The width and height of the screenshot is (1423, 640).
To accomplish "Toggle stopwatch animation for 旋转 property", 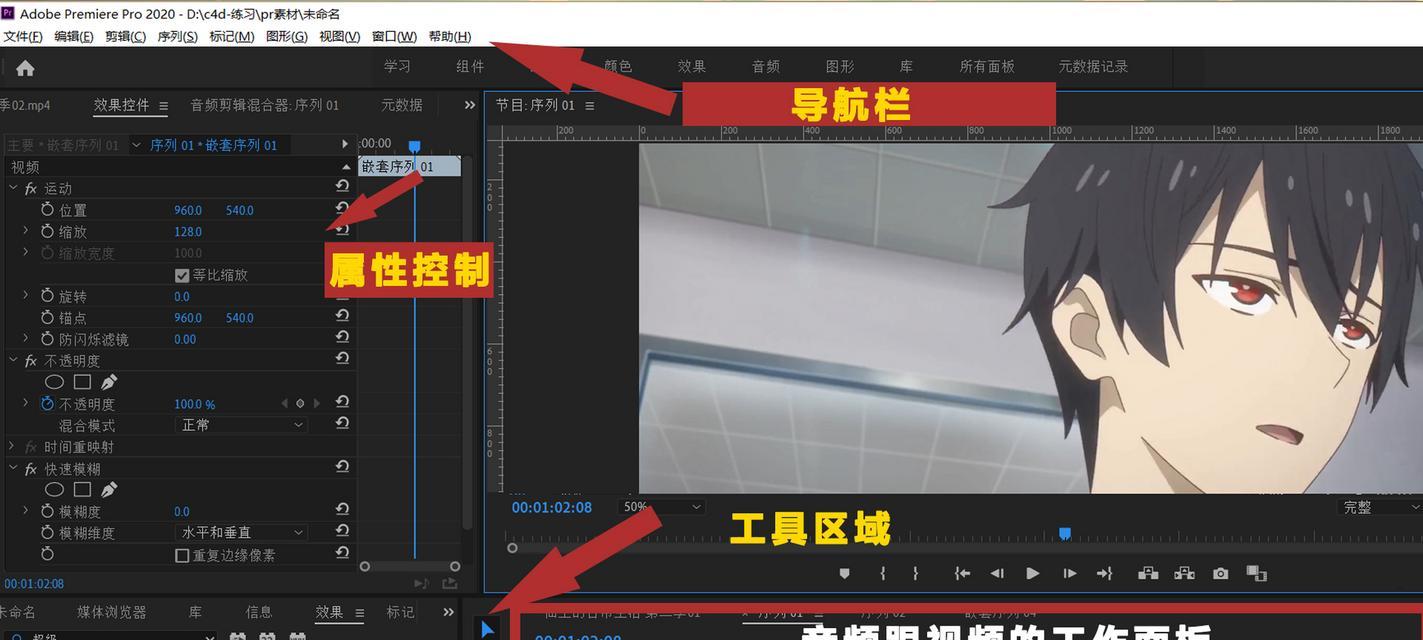I will pos(47,296).
